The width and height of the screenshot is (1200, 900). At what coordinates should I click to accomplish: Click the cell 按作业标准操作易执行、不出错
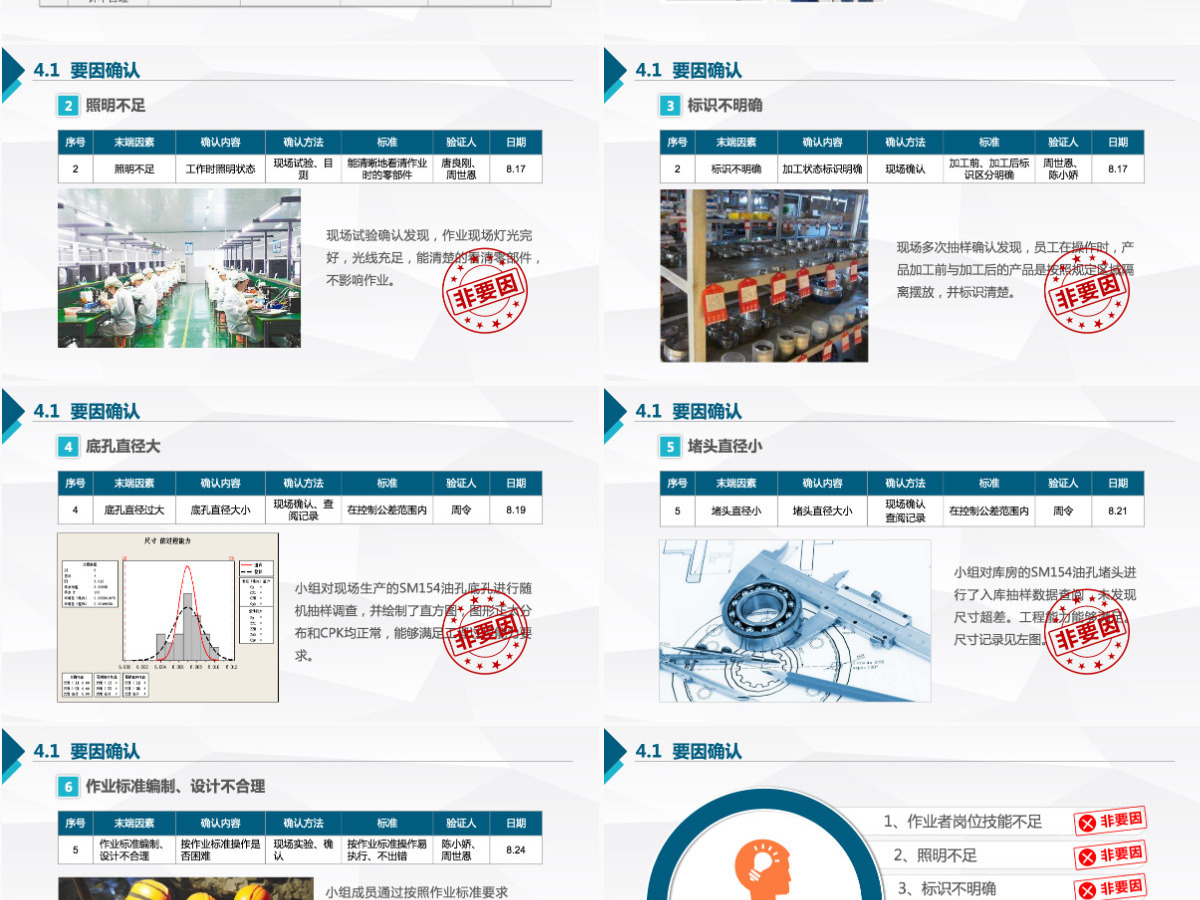(x=387, y=850)
